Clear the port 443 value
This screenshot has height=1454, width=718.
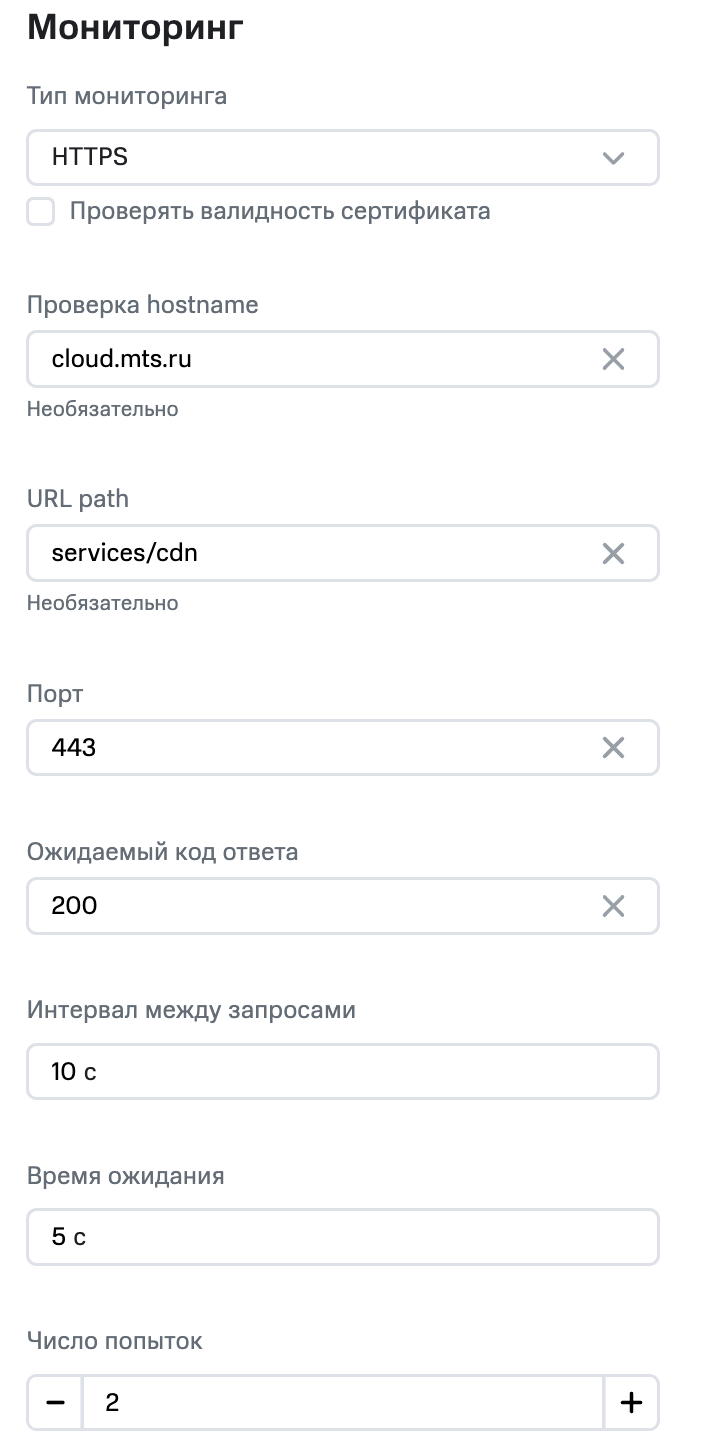pos(613,747)
